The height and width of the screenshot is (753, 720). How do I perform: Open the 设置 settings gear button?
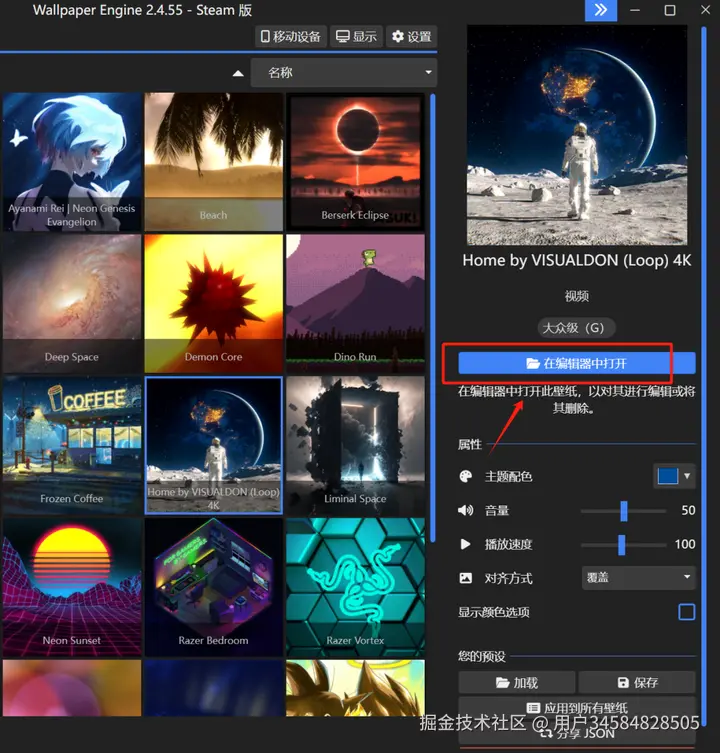[x=411, y=36]
